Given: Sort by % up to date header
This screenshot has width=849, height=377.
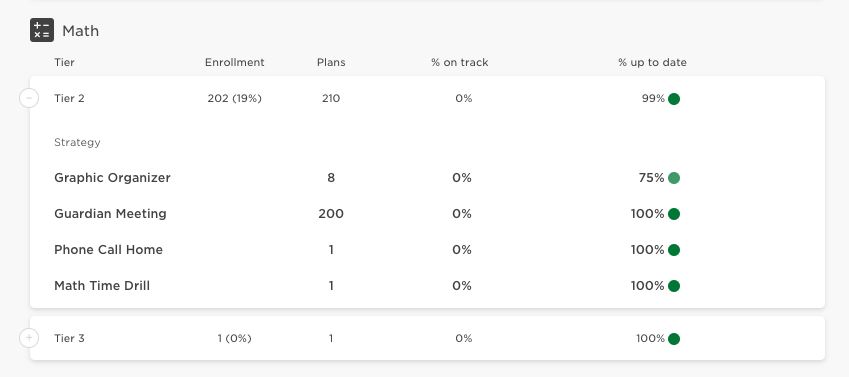Looking at the screenshot, I should 652,62.
